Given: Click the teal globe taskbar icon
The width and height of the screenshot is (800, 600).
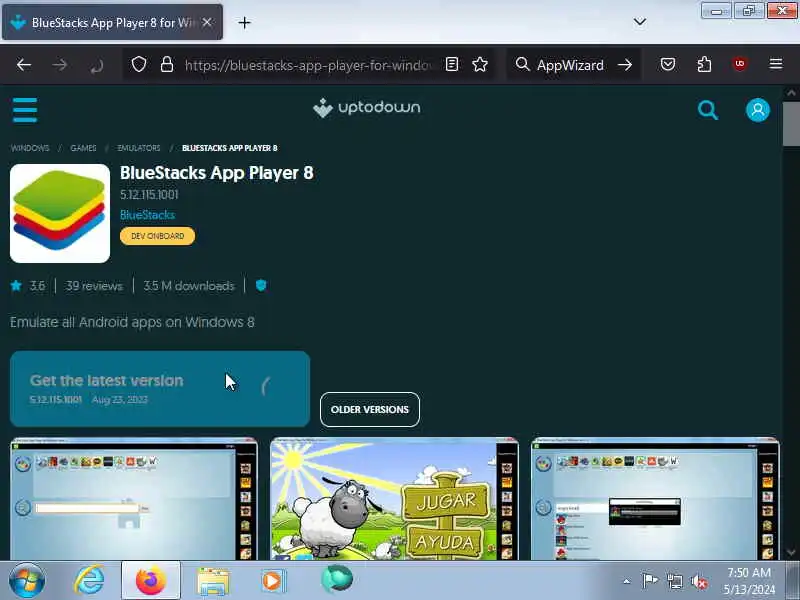Looking at the screenshot, I should 337,579.
